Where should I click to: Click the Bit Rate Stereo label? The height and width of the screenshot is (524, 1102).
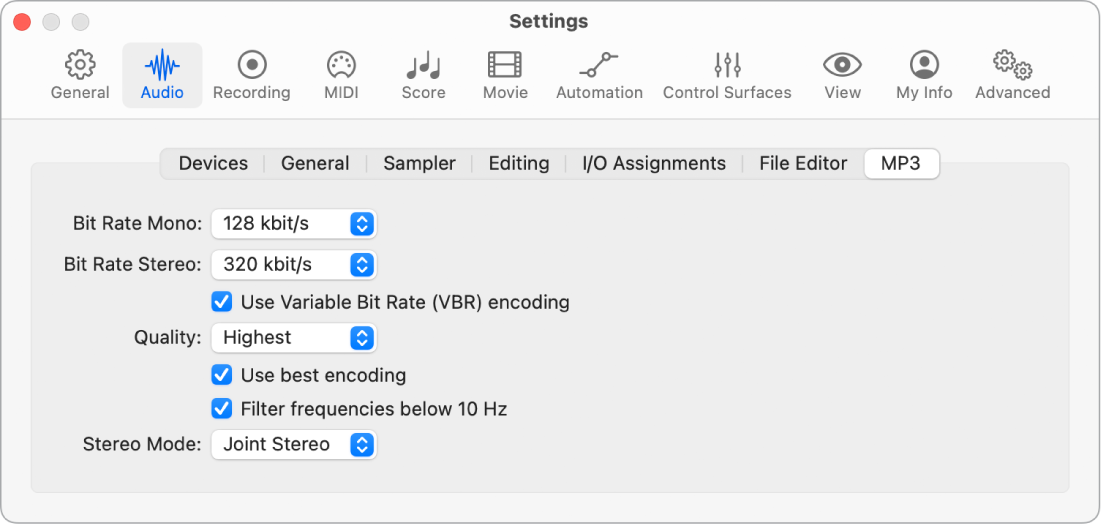pos(133,265)
